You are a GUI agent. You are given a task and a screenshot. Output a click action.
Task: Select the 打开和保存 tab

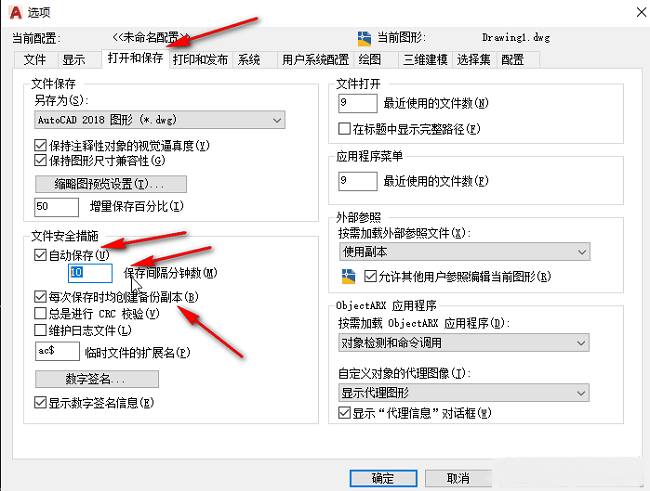tap(135, 58)
